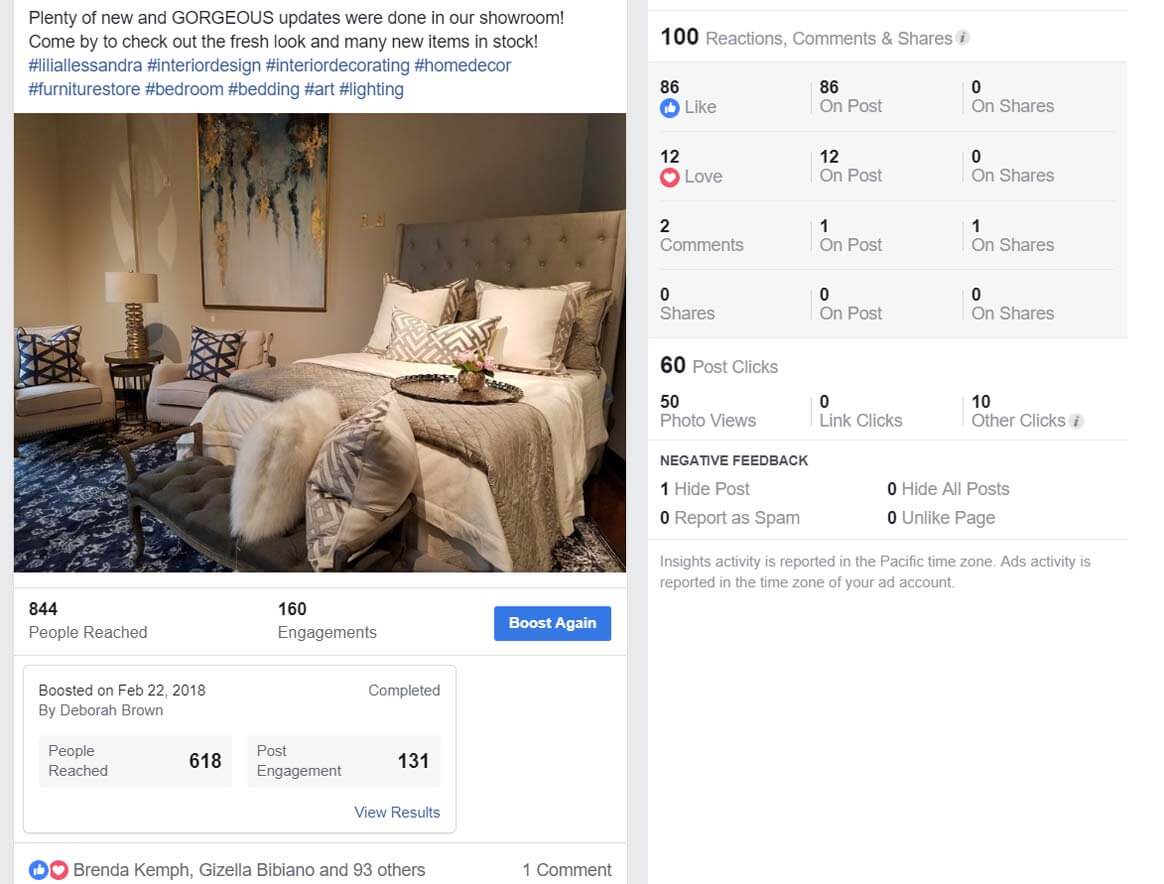The image size is (1164, 884).
Task: Click the #bedding hashtag
Action: tap(264, 89)
